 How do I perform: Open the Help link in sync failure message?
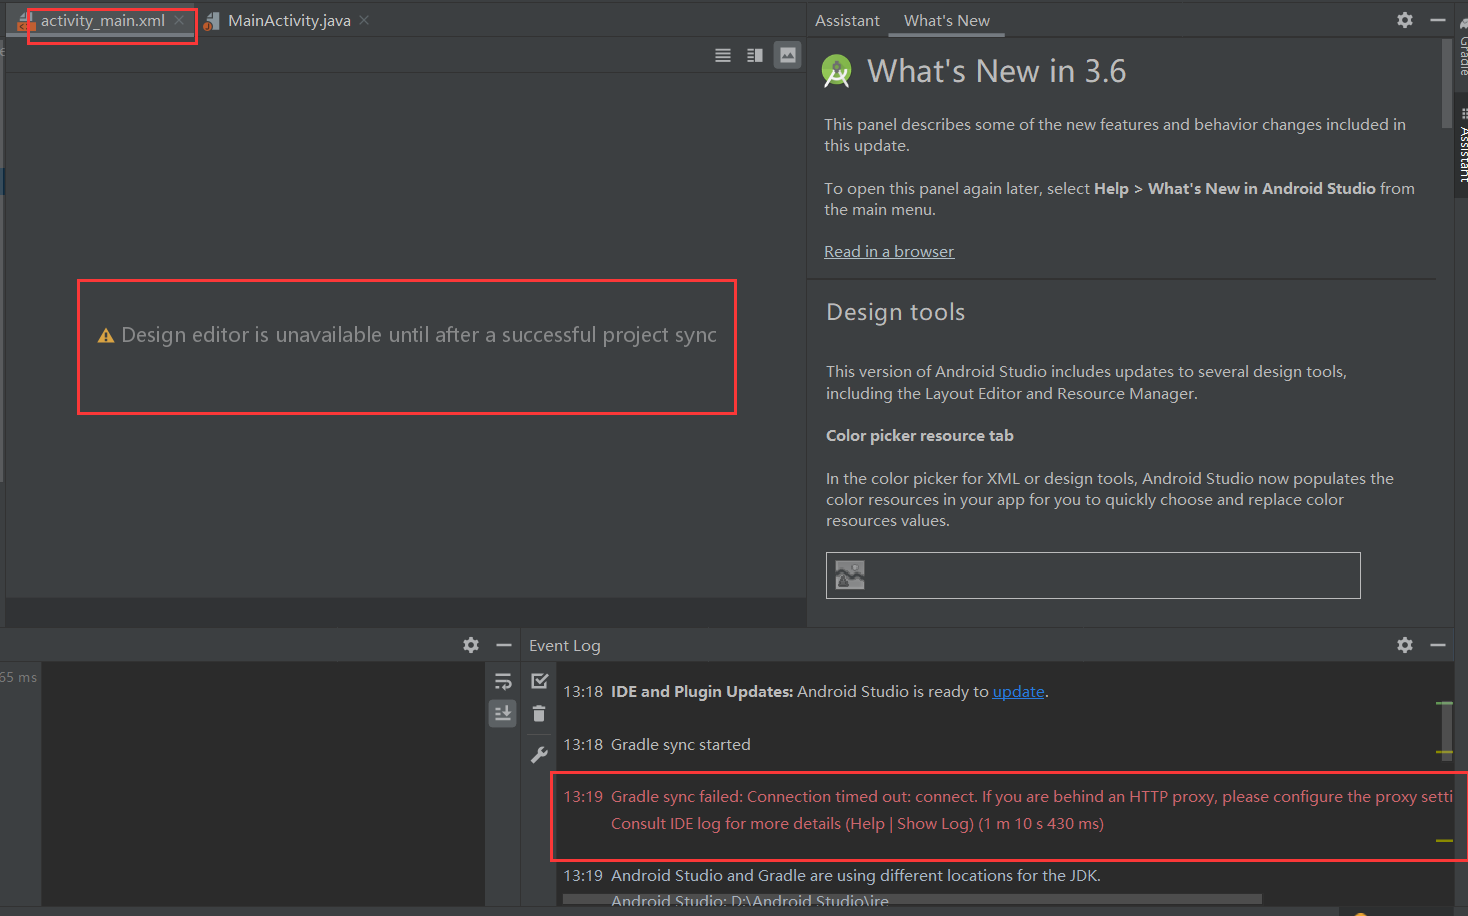point(867,824)
